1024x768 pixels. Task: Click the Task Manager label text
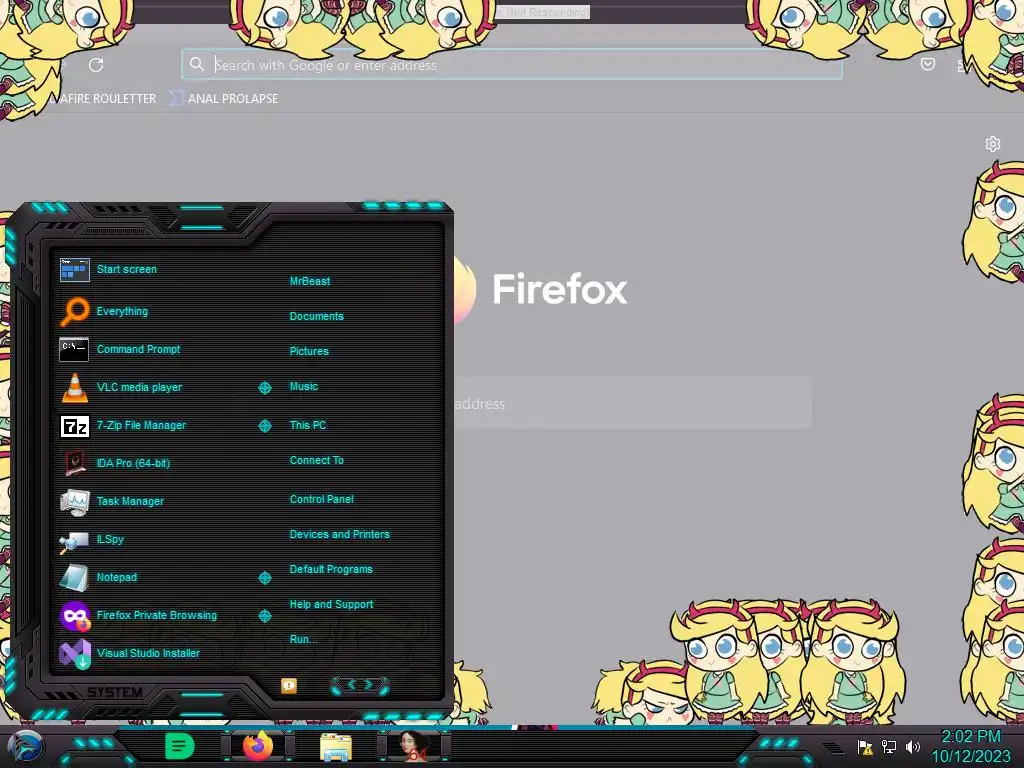(x=130, y=502)
